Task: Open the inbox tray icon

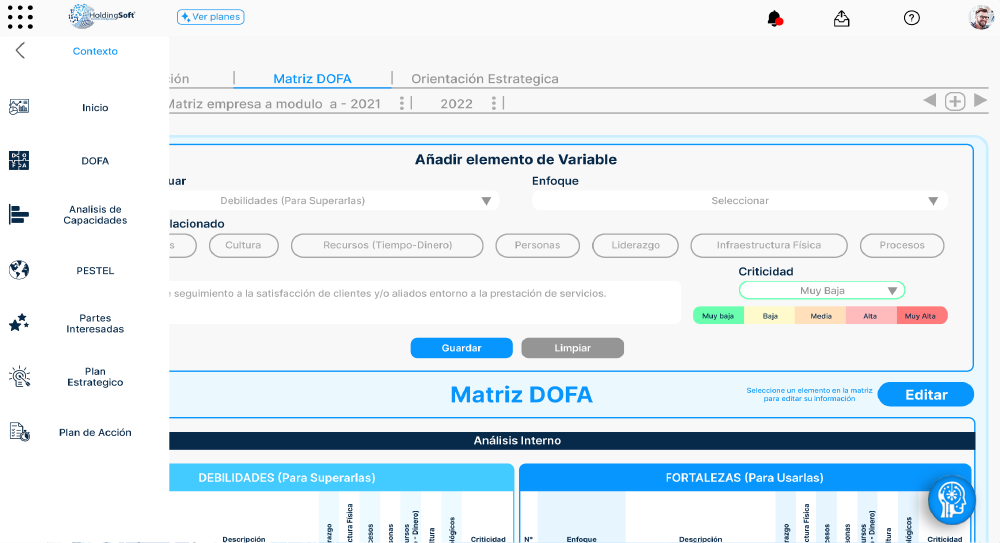Action: tap(842, 19)
